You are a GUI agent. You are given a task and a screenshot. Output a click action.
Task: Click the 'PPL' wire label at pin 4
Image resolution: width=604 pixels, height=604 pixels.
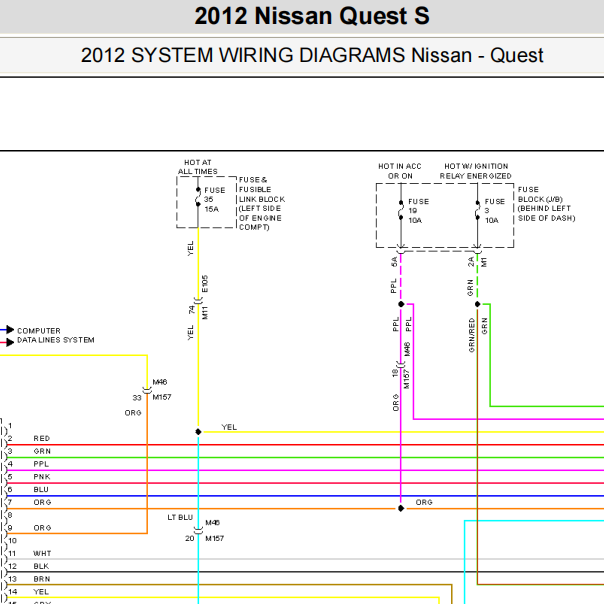pyautogui.click(x=41, y=464)
